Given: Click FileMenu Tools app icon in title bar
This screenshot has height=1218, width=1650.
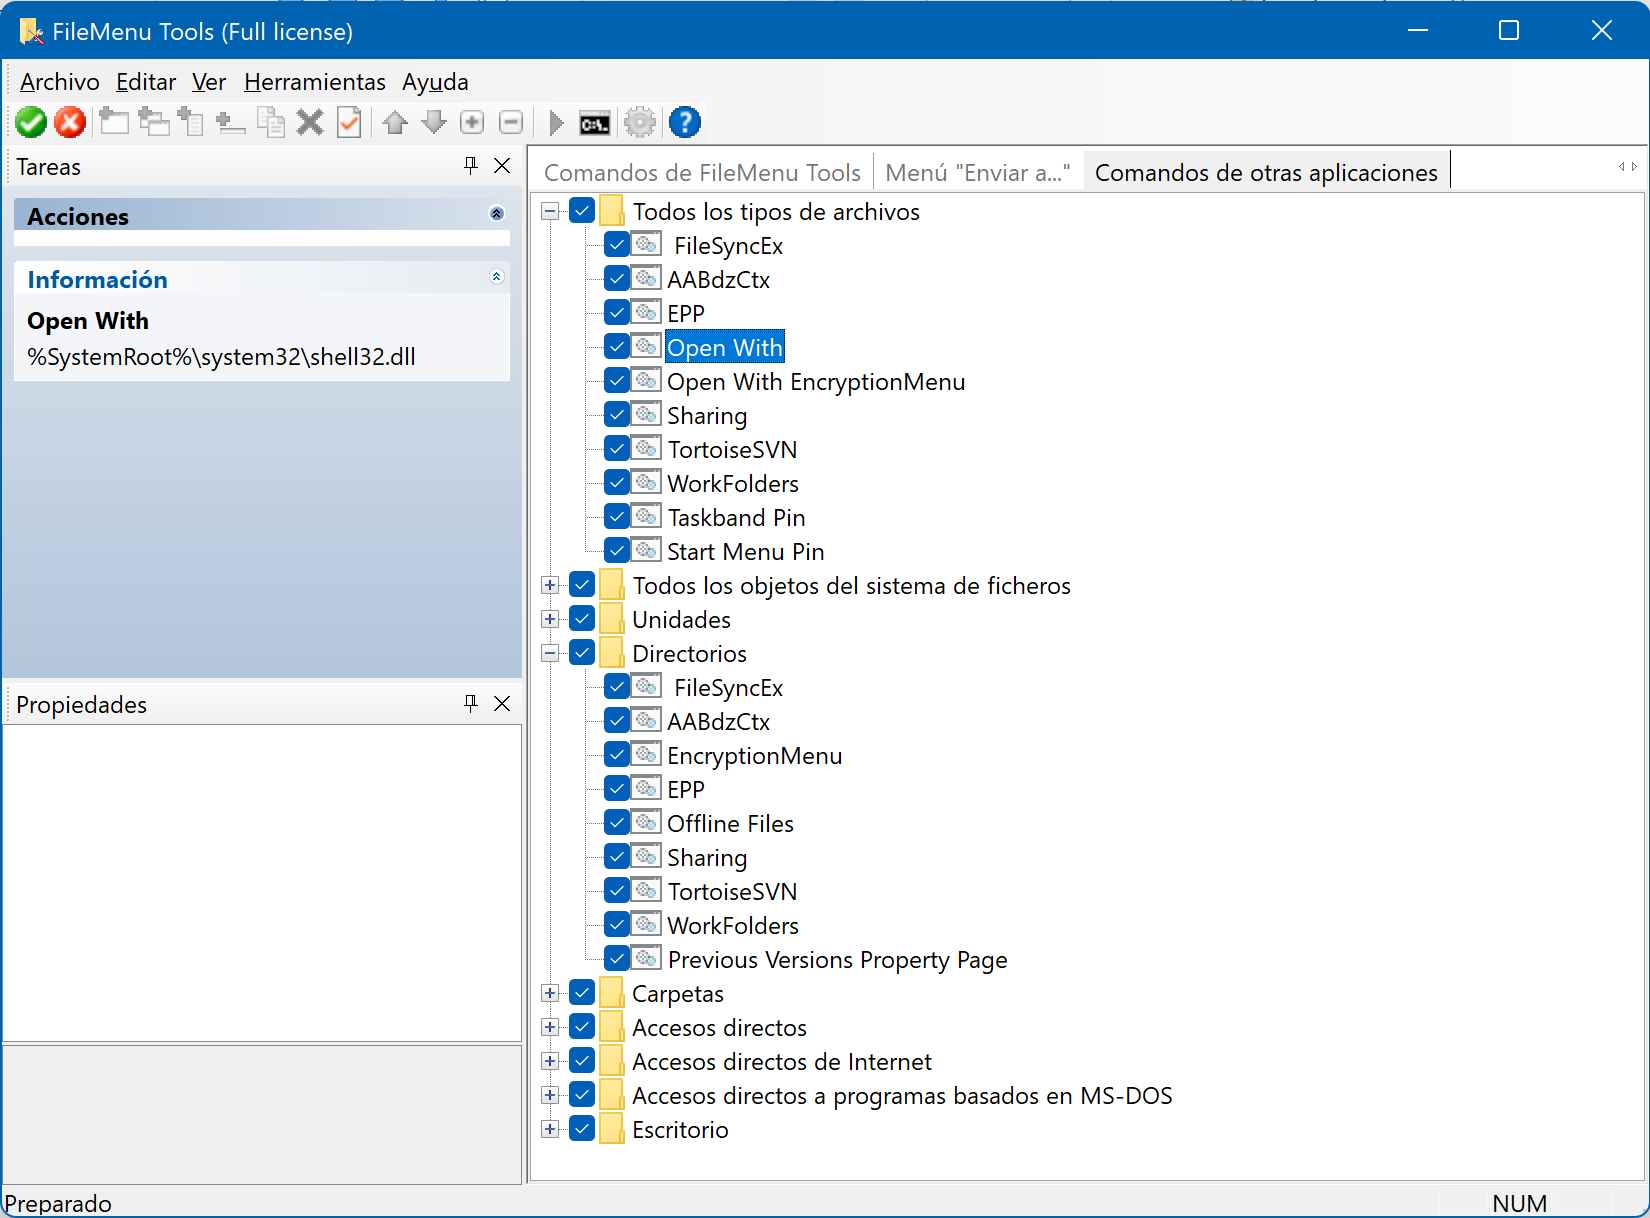Looking at the screenshot, I should point(31,31).
